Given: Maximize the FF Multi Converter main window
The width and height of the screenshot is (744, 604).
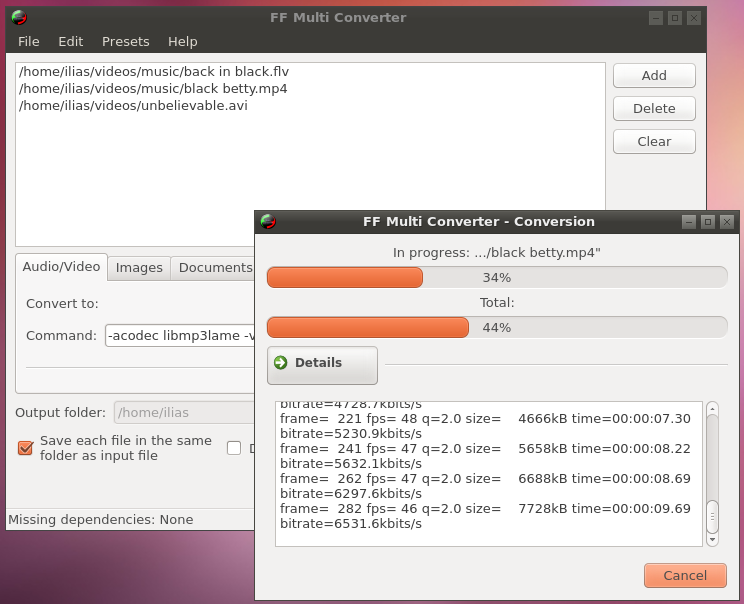Looking at the screenshot, I should click(x=675, y=18).
